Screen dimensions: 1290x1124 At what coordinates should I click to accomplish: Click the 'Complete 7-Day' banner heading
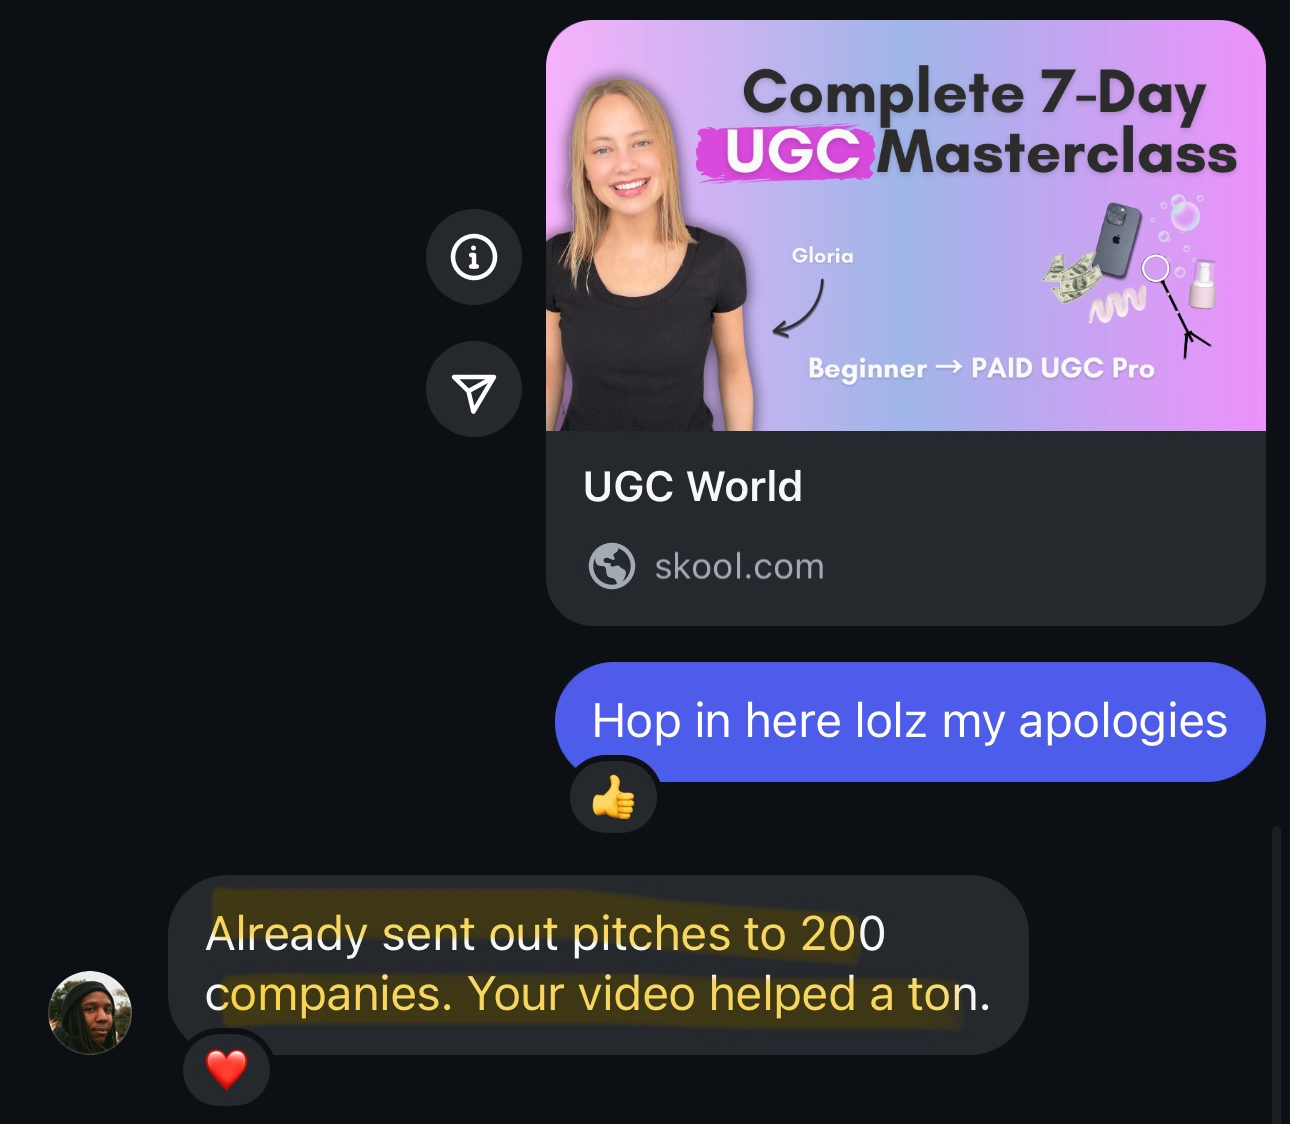pyautogui.click(x=975, y=94)
